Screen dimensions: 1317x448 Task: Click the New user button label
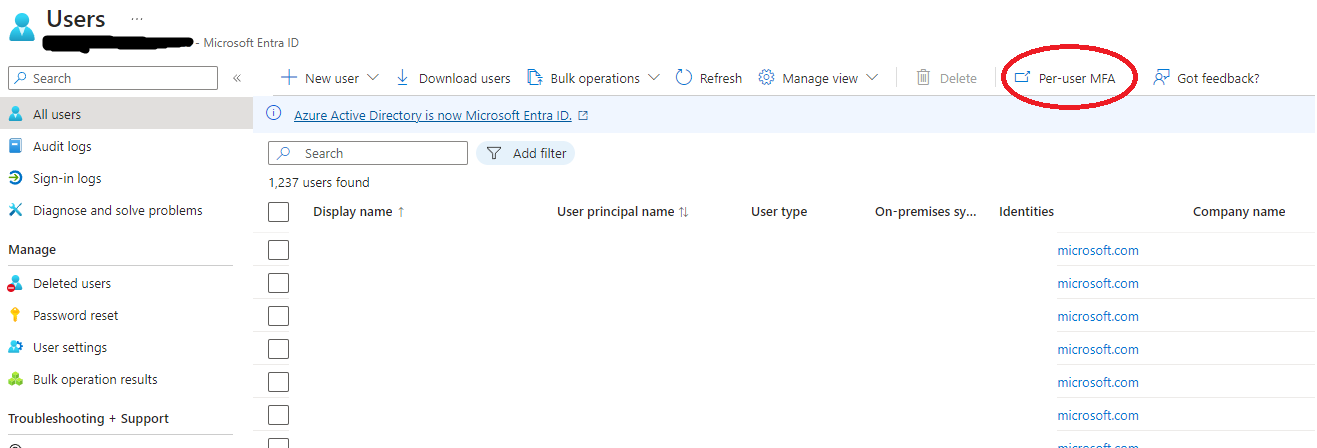coord(332,78)
